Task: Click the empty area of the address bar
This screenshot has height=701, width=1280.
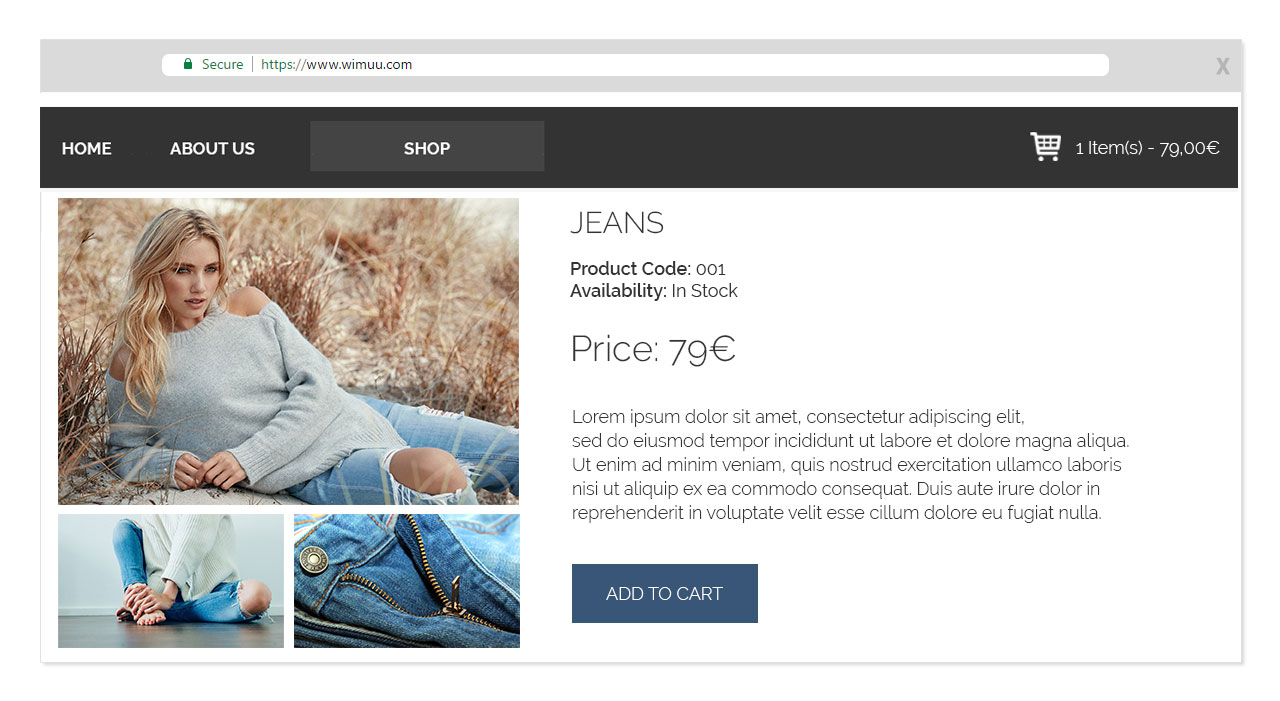Action: (760, 64)
